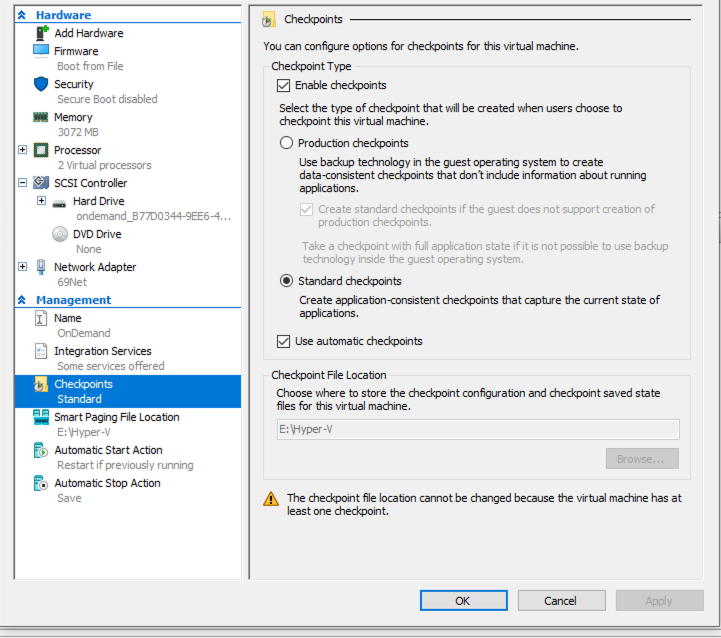Screen dimensions: 721x638
Task: Disable Use automatic checkpoints checkbox
Action: 285,341
